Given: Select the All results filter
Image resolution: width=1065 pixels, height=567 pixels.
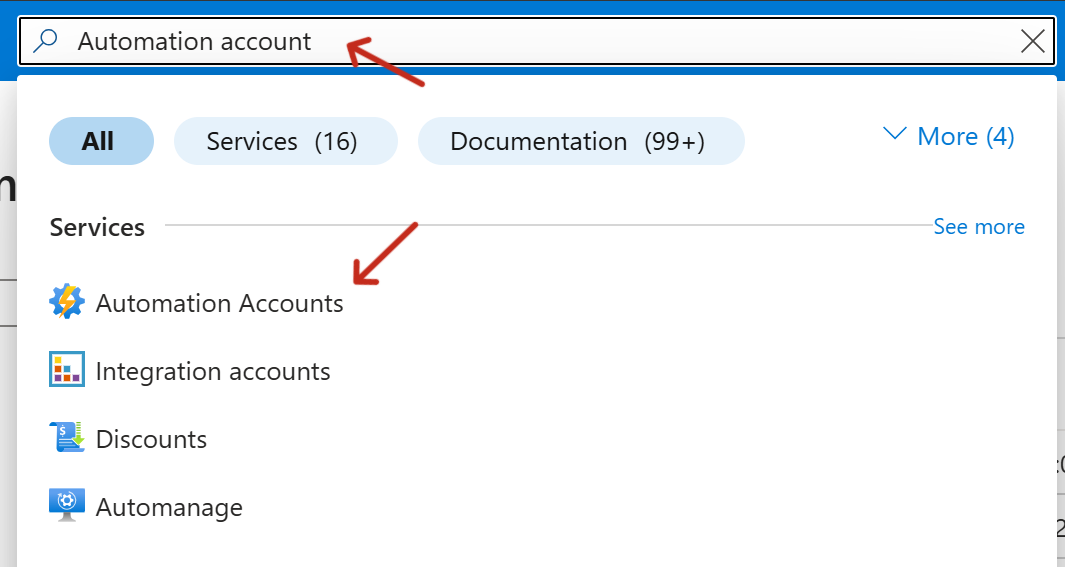Looking at the screenshot, I should tap(100, 141).
